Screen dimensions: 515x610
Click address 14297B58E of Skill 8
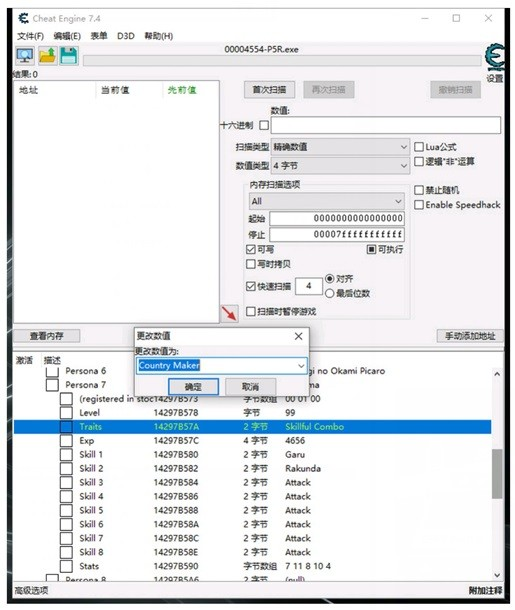pos(176,552)
